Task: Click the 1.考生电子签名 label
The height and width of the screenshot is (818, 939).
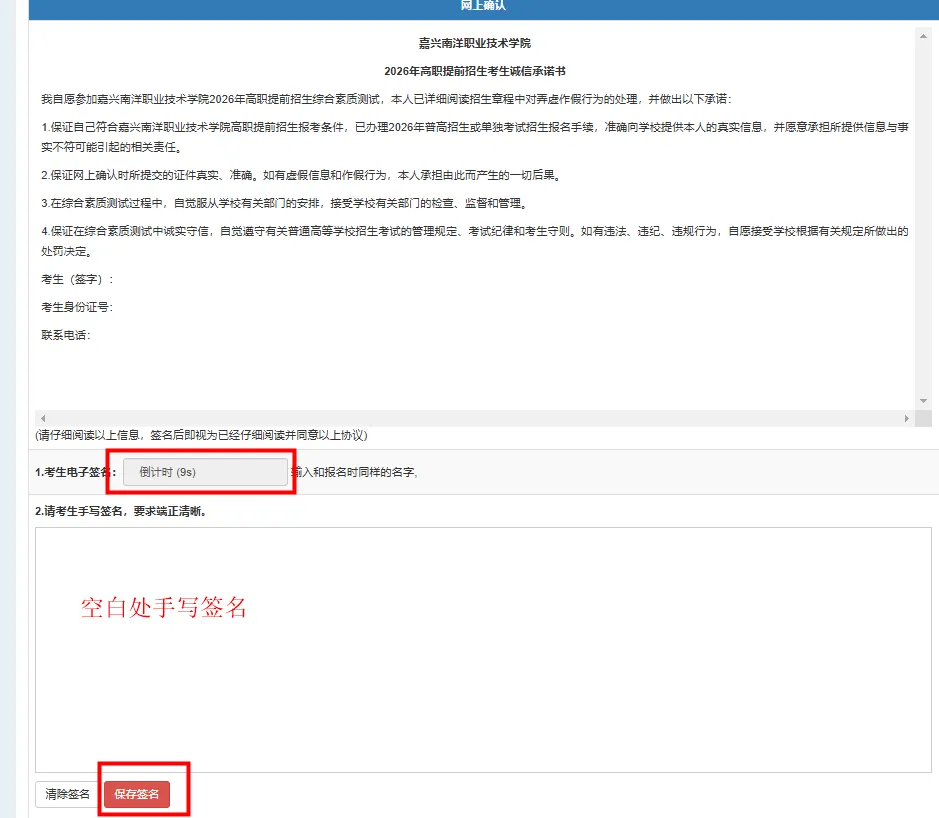Action: 75,472
